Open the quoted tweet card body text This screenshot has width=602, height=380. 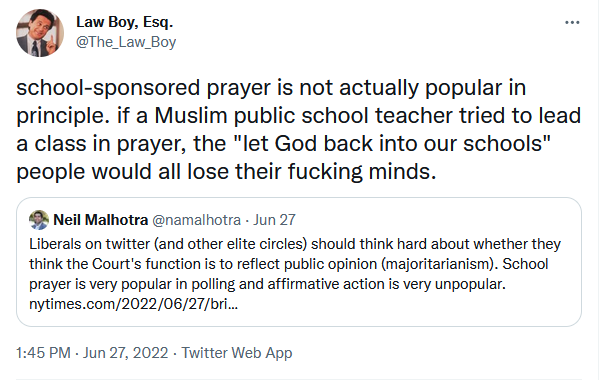295,274
